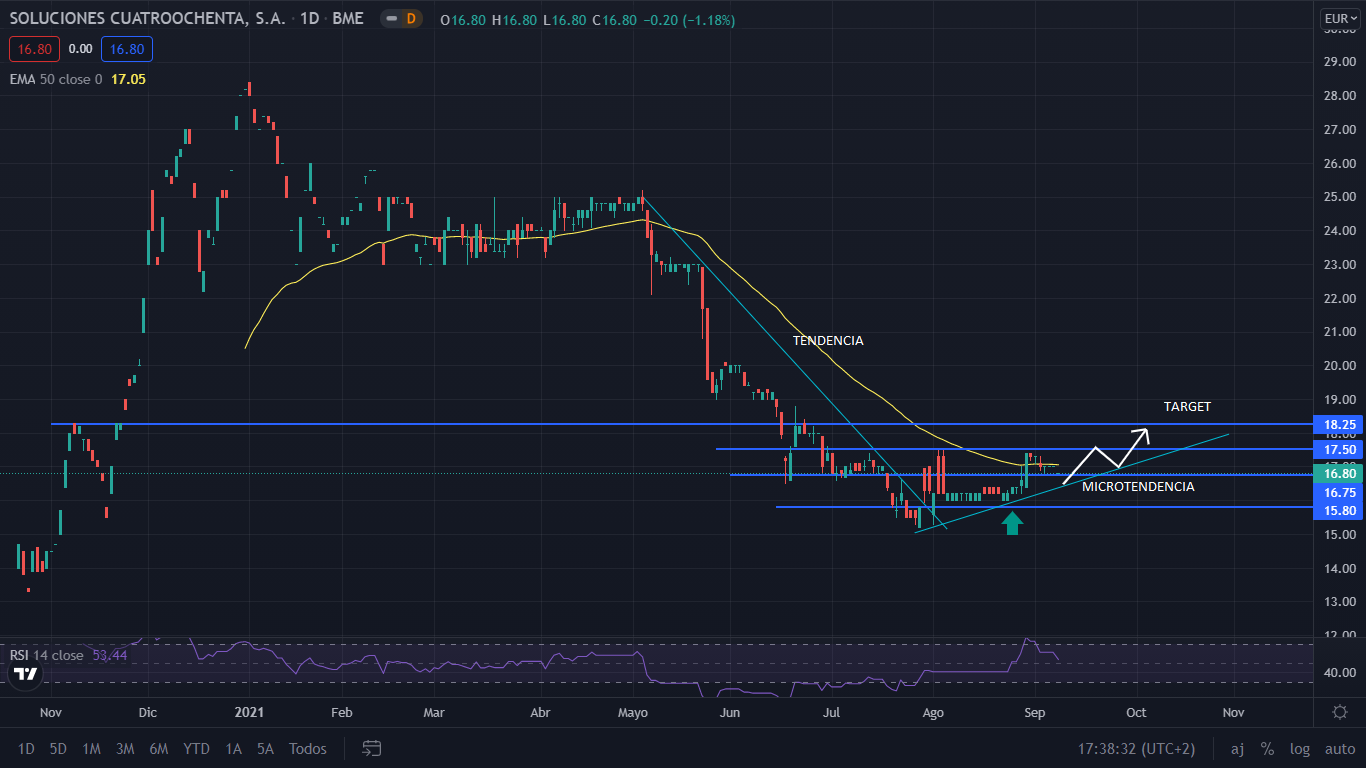Image resolution: width=1366 pixels, height=768 pixels.
Task: Select the RSI 14 indicator legend
Action: pyautogui.click(x=47, y=655)
